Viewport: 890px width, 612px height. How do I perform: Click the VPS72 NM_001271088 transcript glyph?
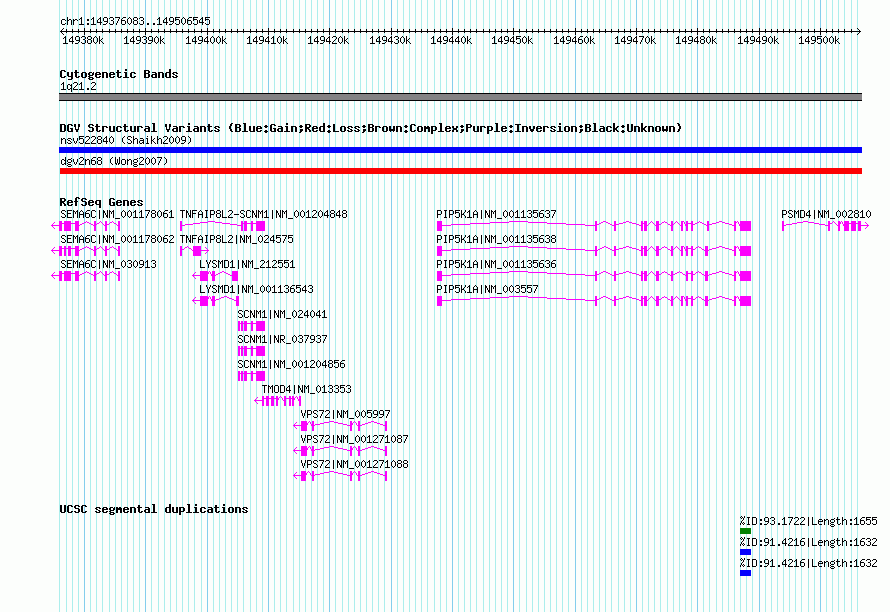pyautogui.click(x=341, y=476)
